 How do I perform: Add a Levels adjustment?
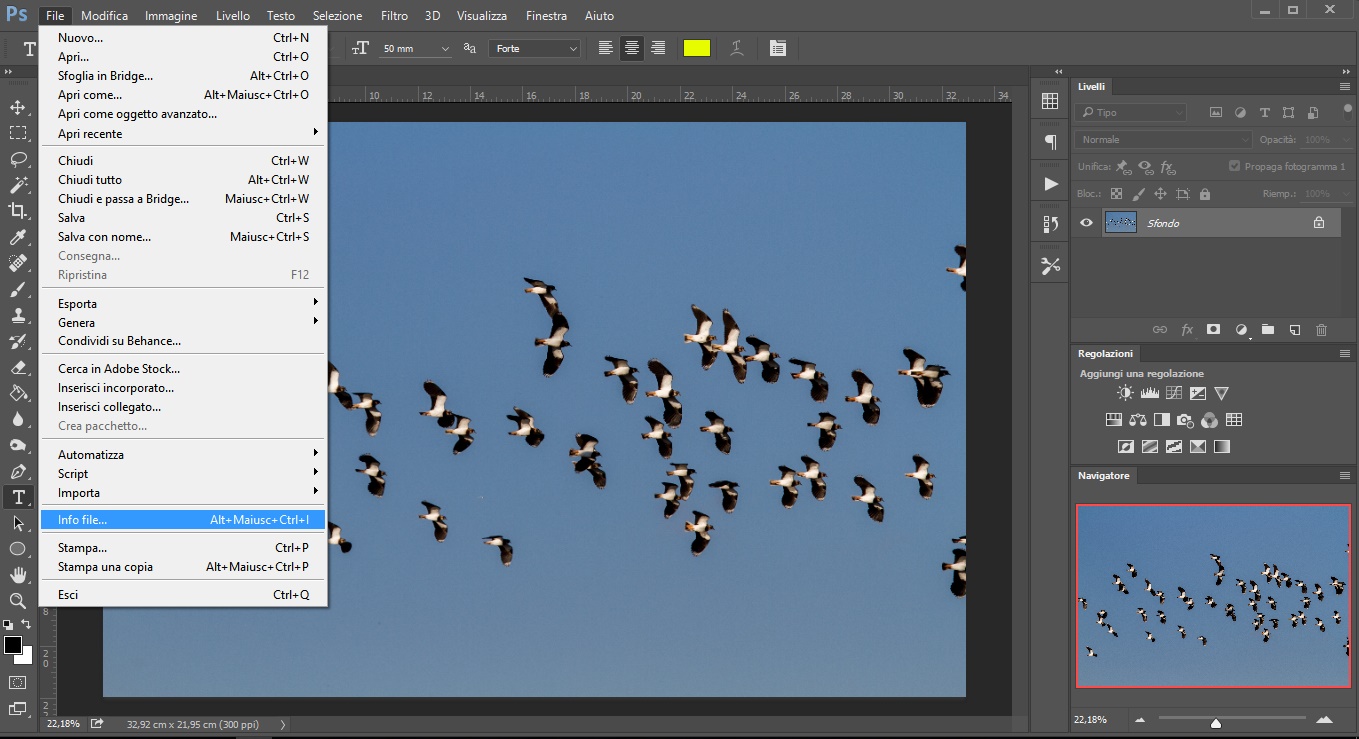pos(1150,393)
